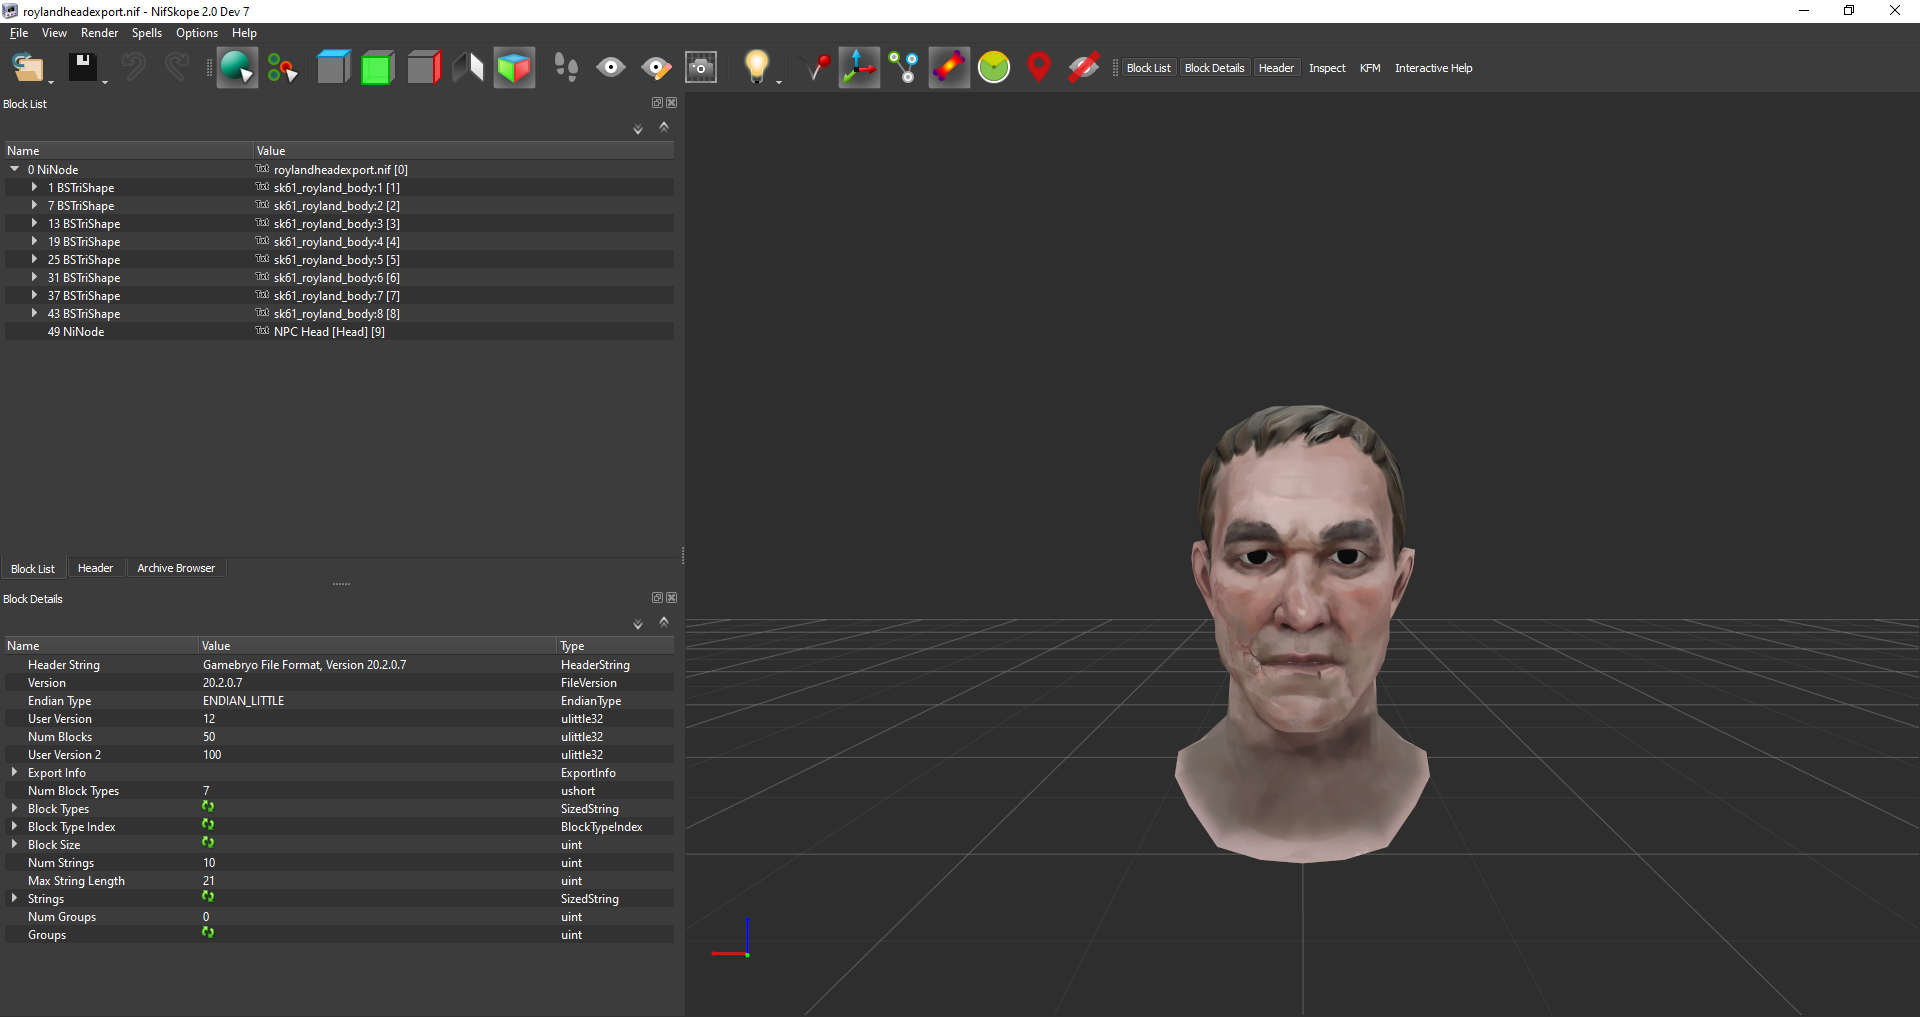Toggle the red map marker icon
The image size is (1920, 1017).
[x=1039, y=68]
